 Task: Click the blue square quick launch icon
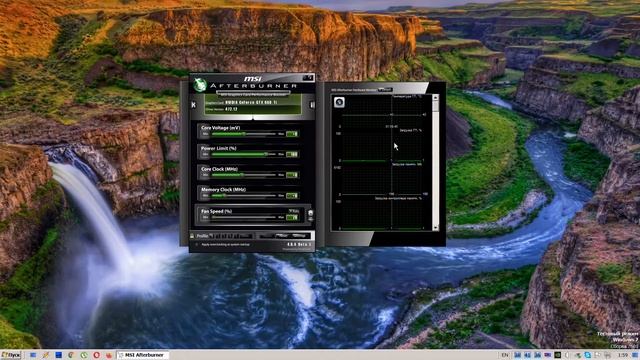coord(59,355)
